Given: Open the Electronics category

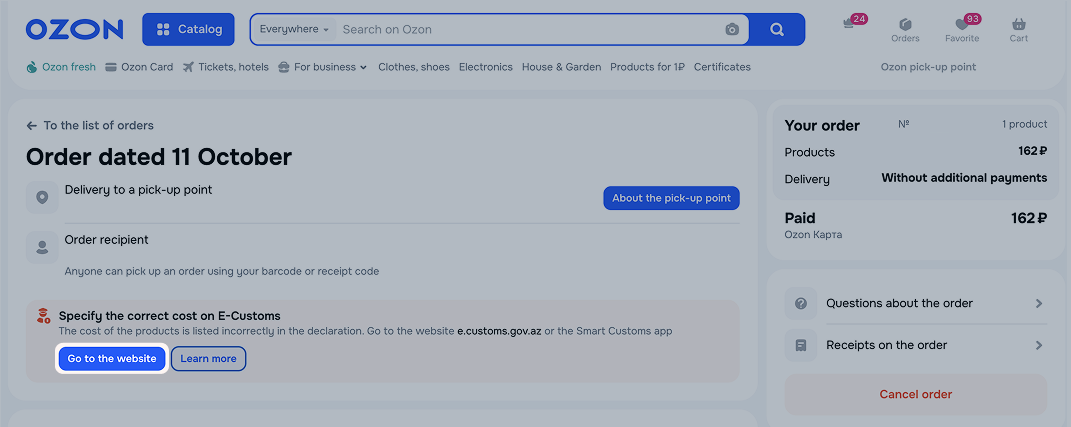Looking at the screenshot, I should [485, 67].
